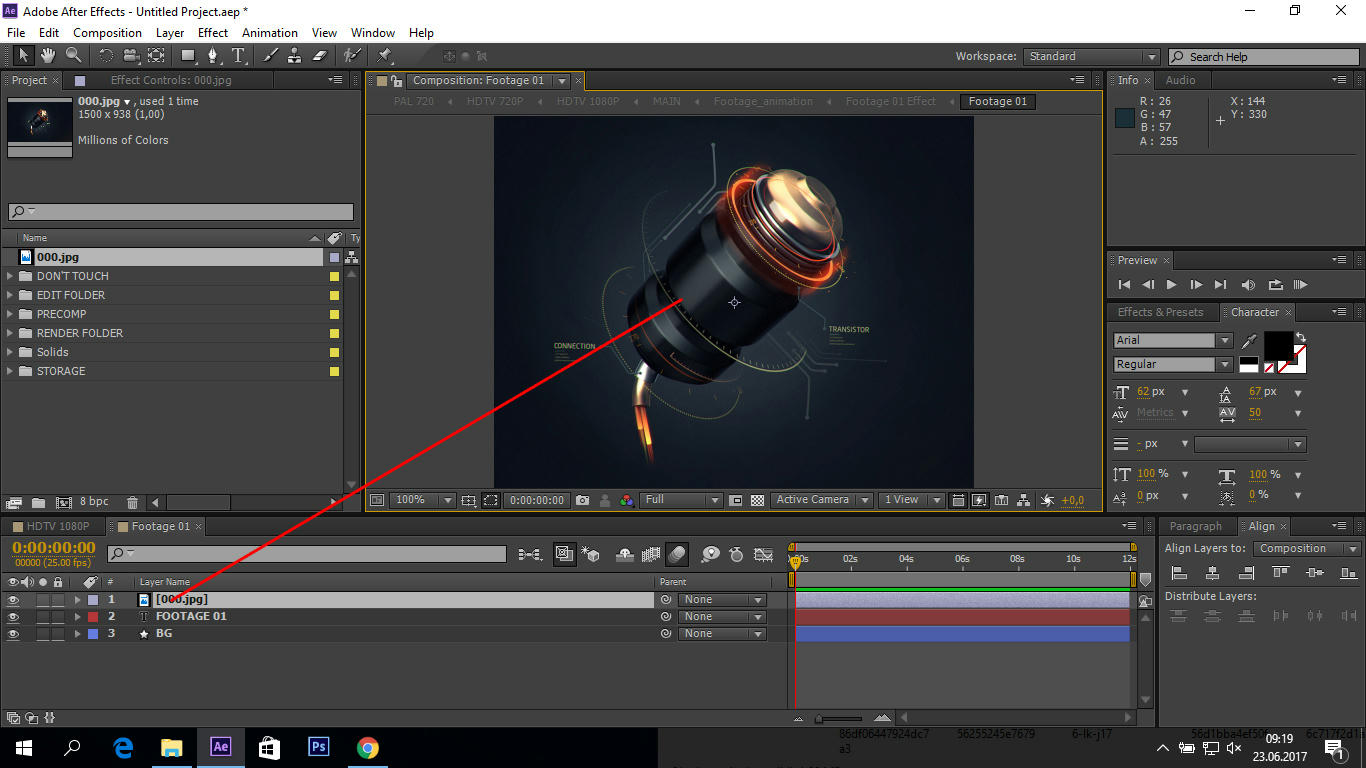Select the Hand tool
Image resolution: width=1366 pixels, height=768 pixels.
pyautogui.click(x=48, y=56)
